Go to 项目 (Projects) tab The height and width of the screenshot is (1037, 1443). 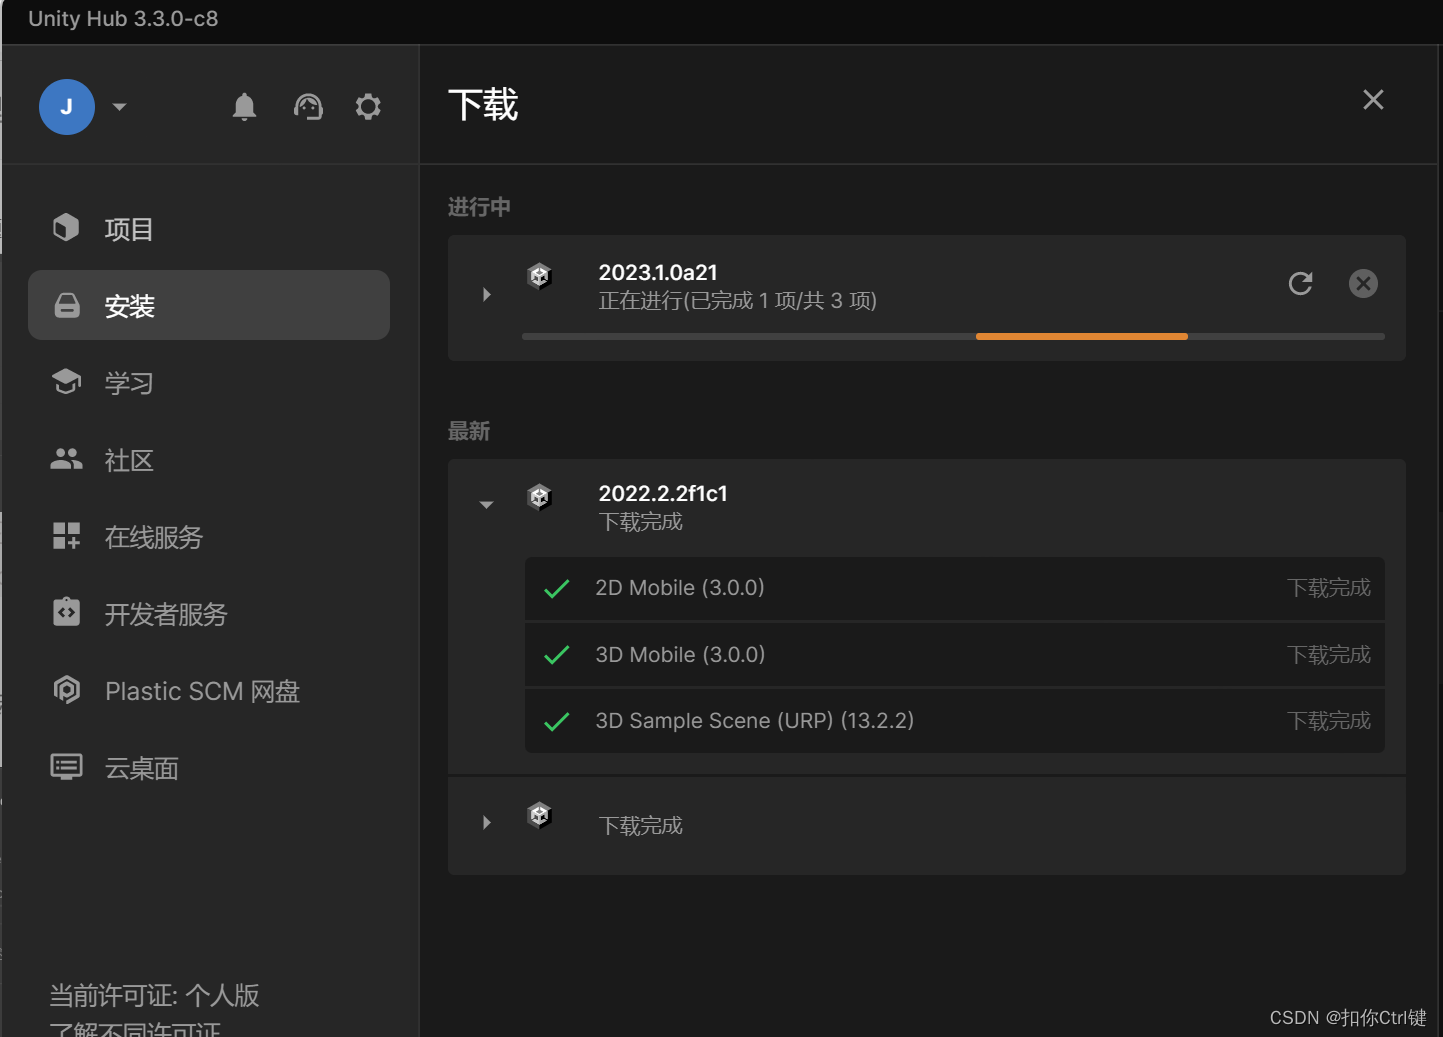(x=209, y=229)
